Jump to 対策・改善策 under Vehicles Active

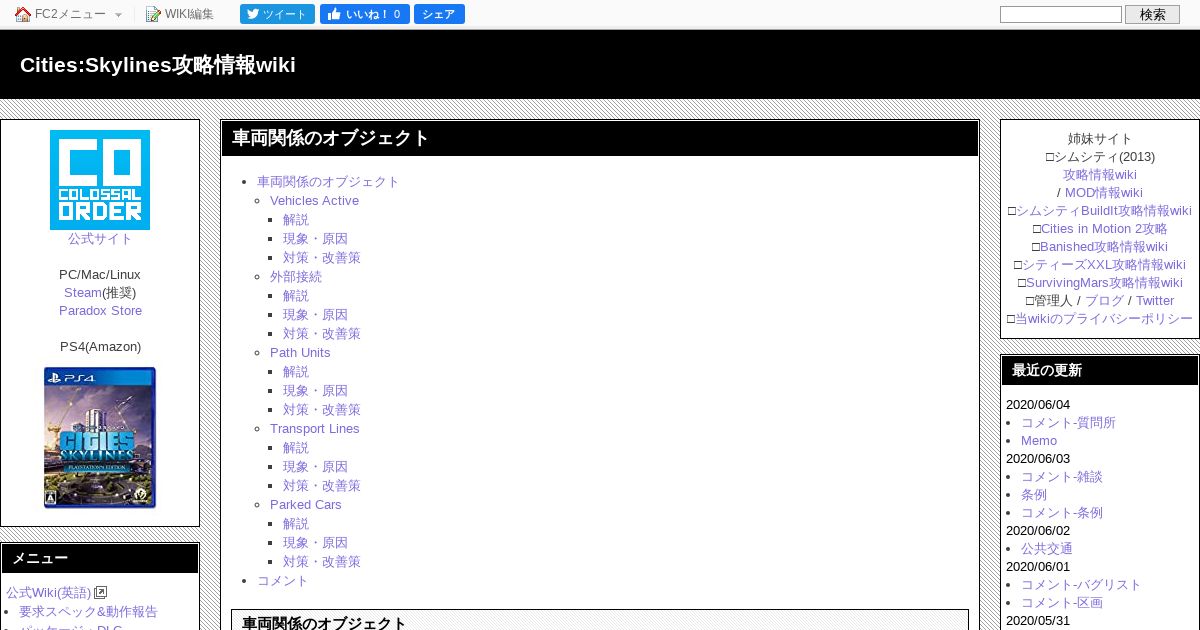pyautogui.click(x=322, y=258)
